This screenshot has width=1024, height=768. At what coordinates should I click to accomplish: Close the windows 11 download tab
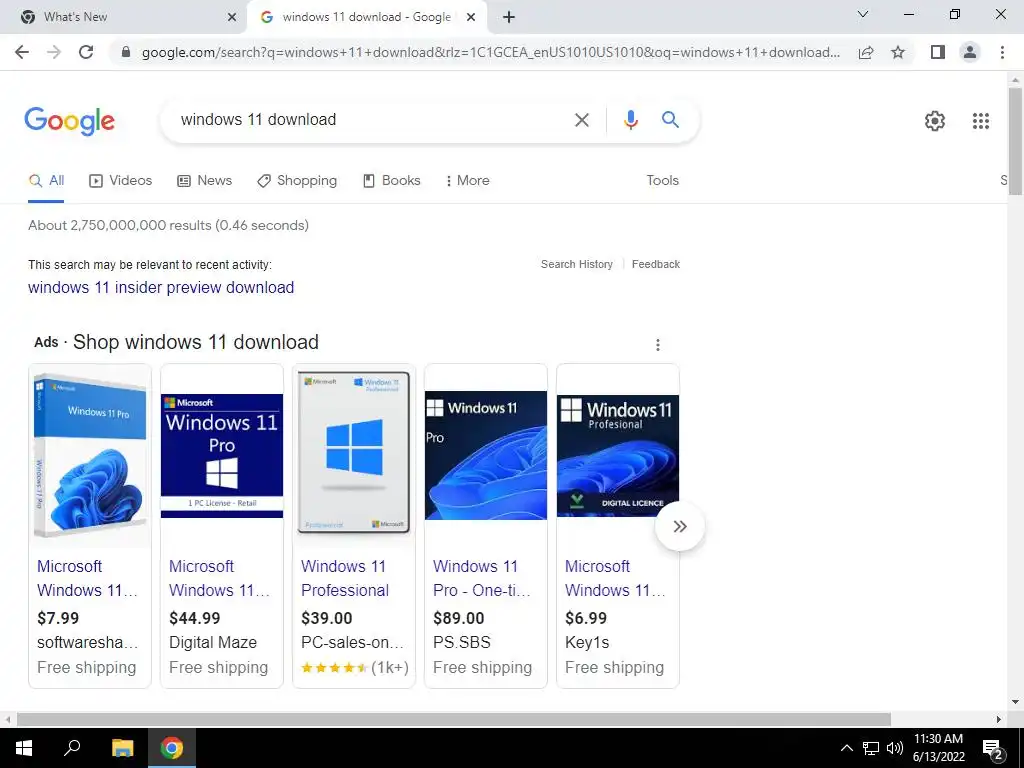click(x=471, y=17)
